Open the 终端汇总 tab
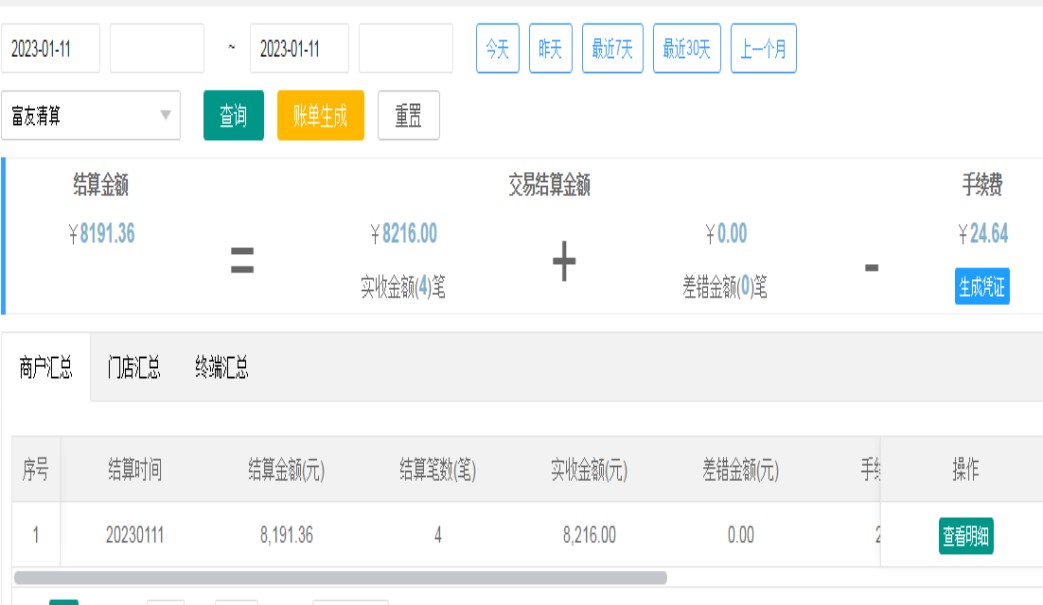The height and width of the screenshot is (605, 1043). (221, 368)
